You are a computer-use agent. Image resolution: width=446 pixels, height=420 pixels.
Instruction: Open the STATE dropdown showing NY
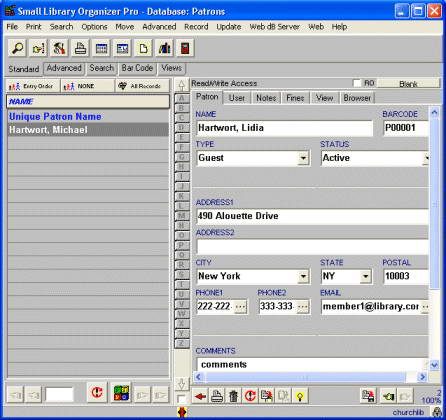pos(366,276)
